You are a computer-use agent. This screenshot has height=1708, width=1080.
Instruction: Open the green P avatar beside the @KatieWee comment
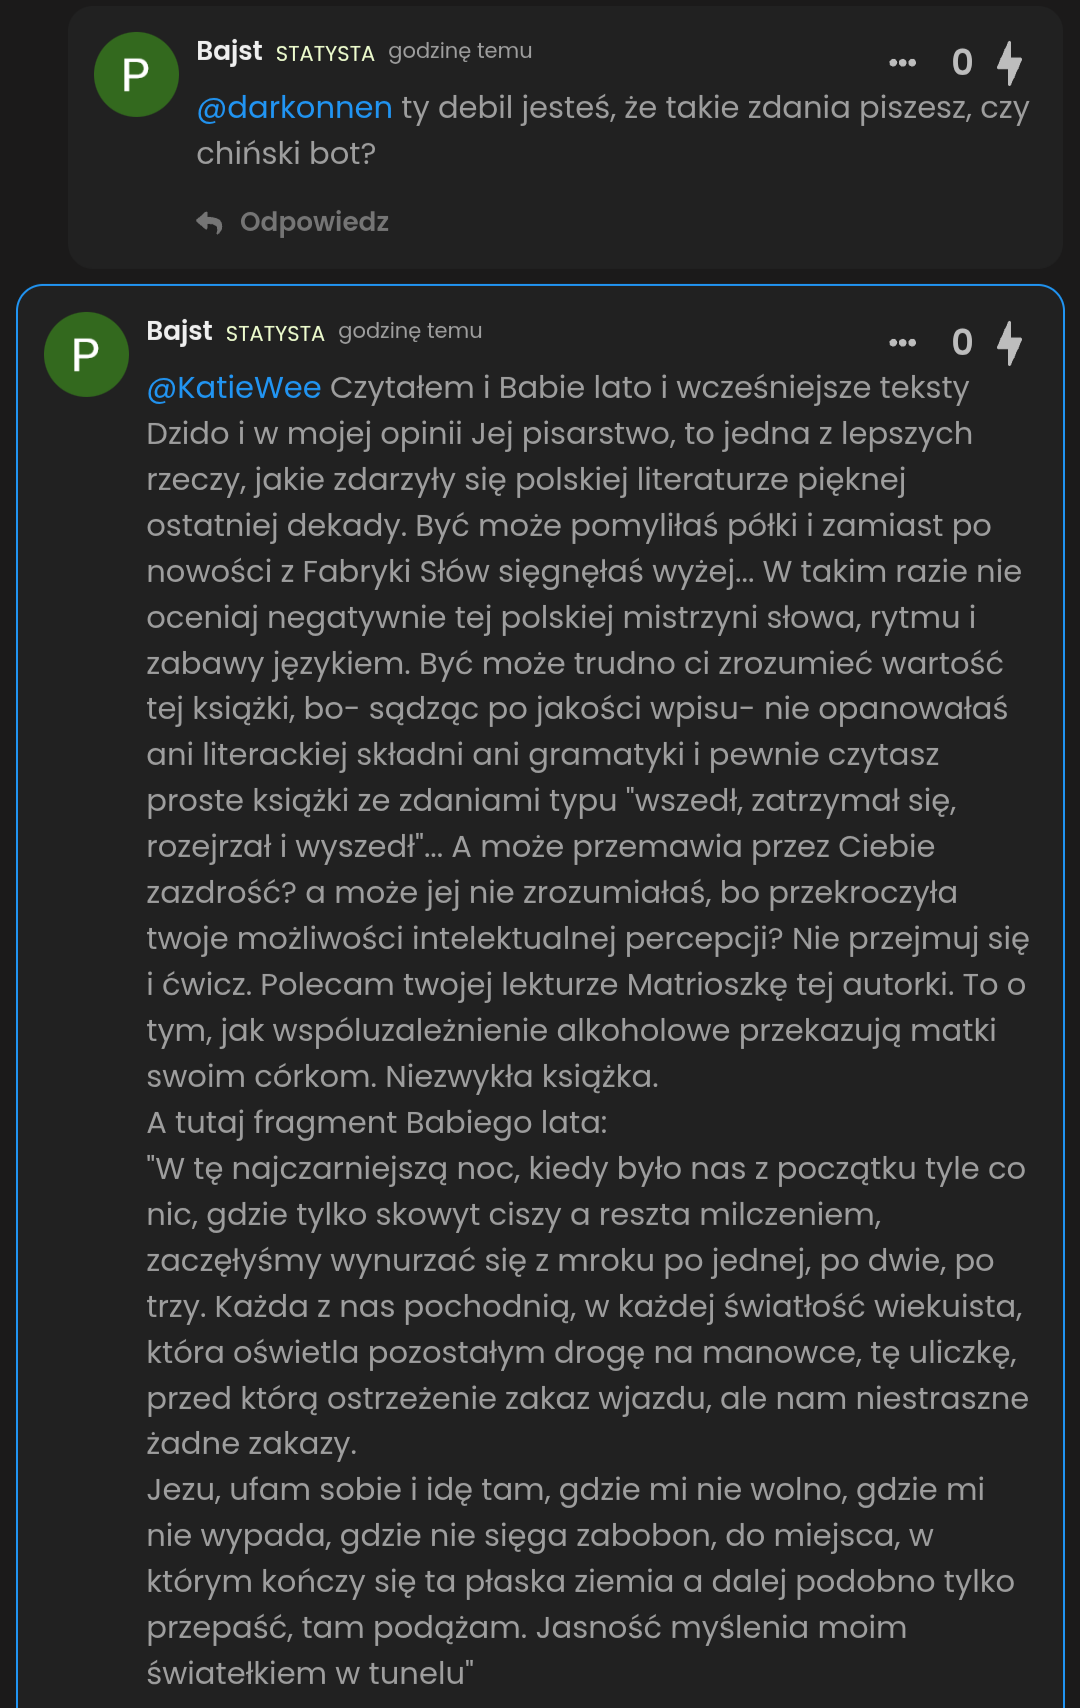pos(86,355)
